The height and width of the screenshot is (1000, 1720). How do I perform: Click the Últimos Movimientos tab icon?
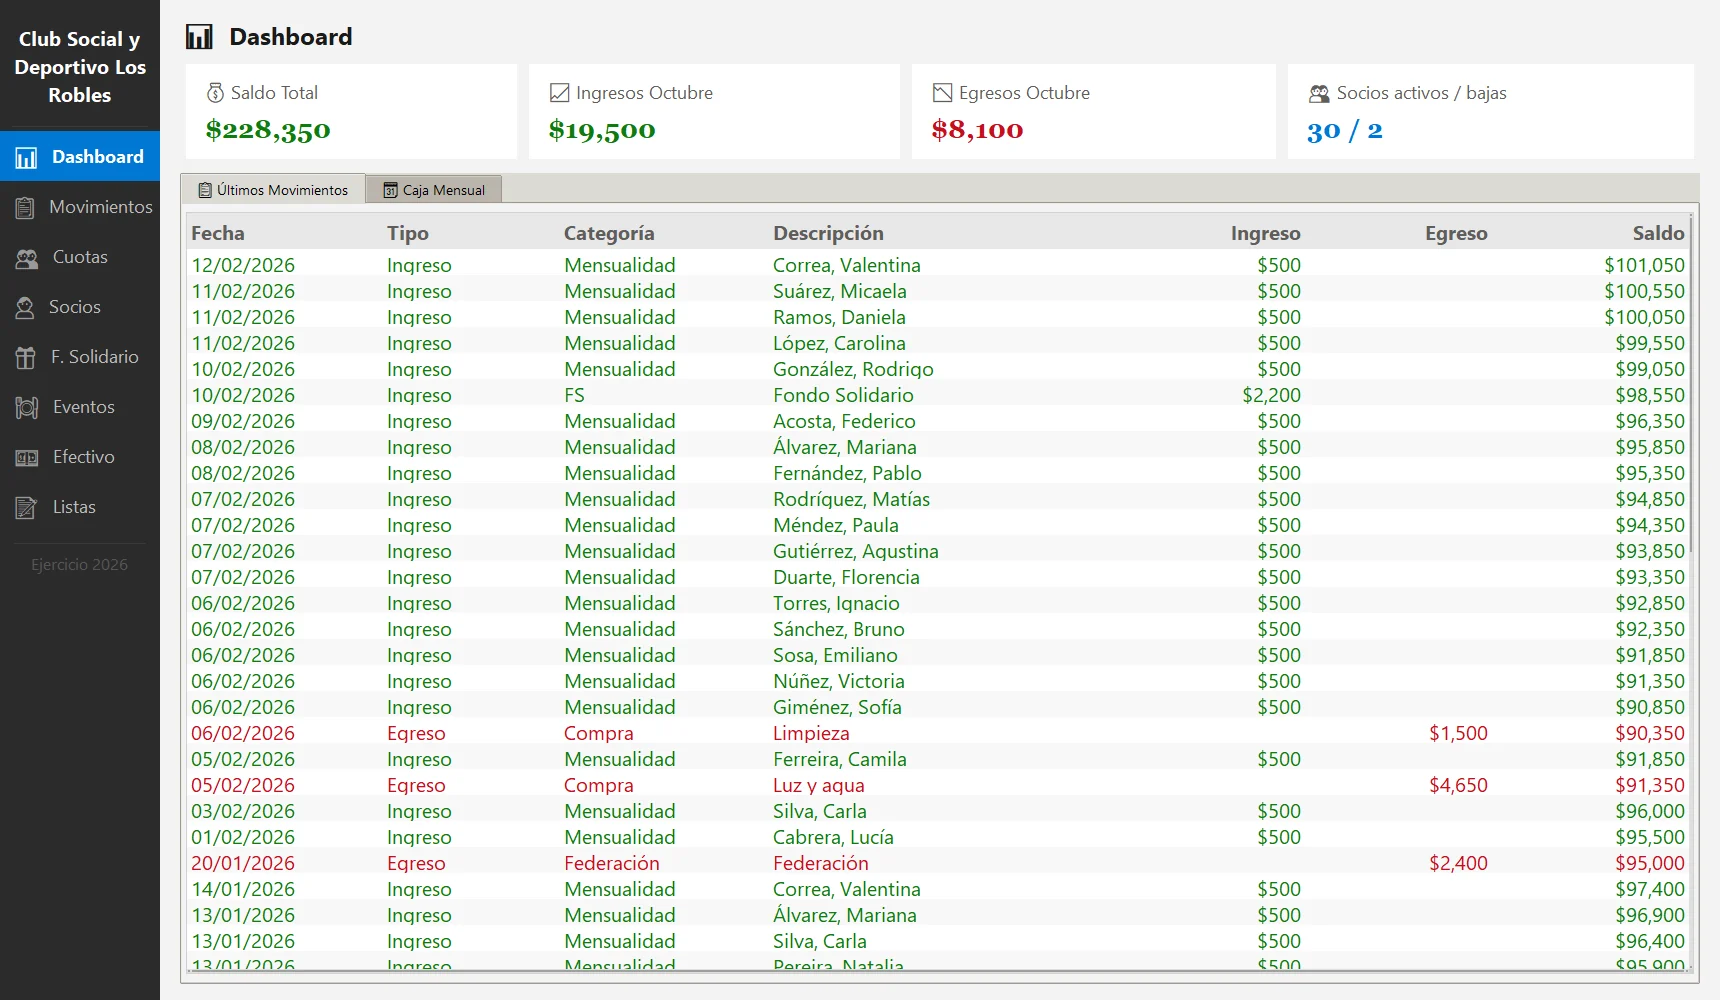[x=205, y=190]
